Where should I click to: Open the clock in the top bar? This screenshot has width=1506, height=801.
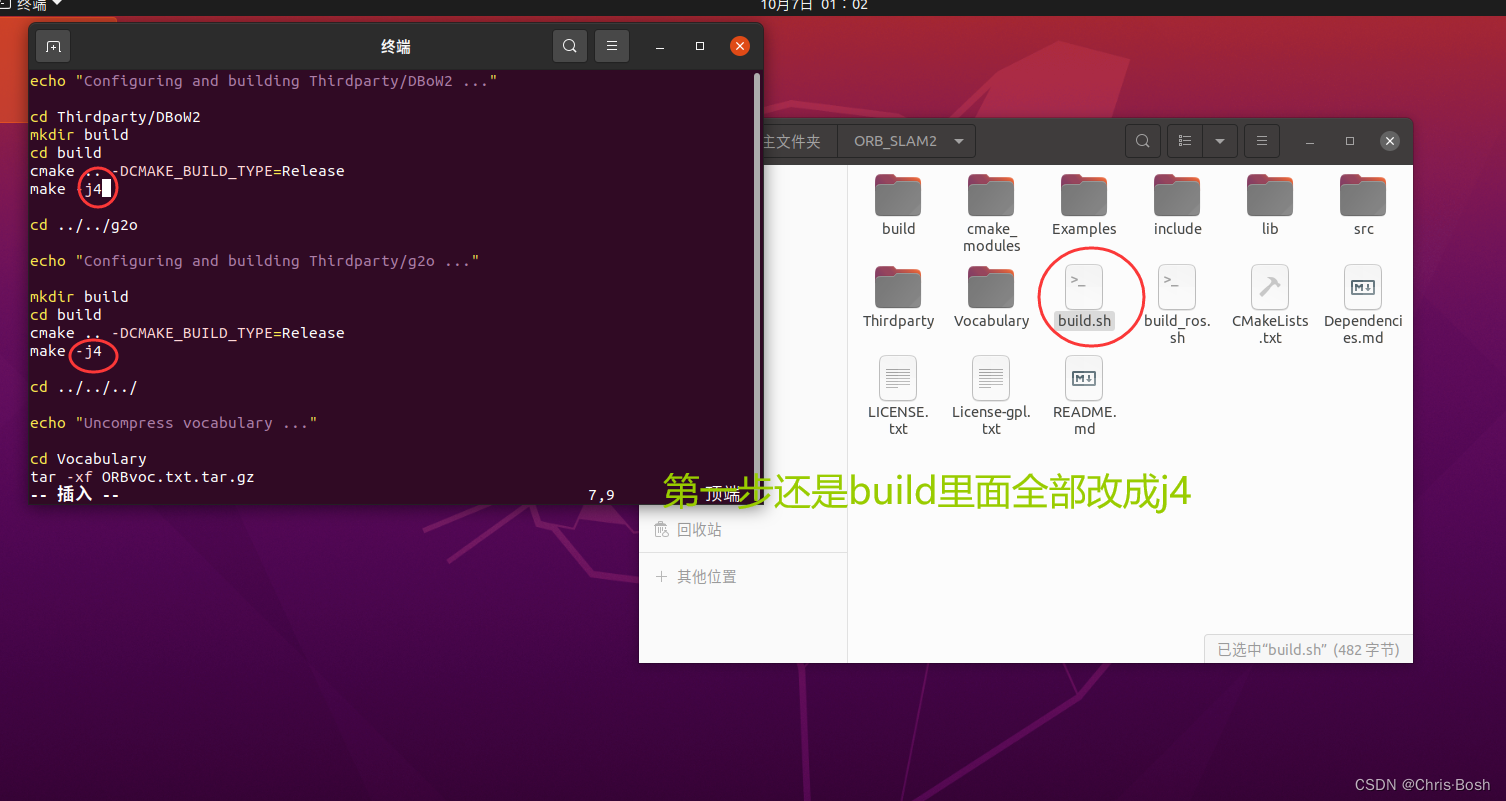click(814, 5)
